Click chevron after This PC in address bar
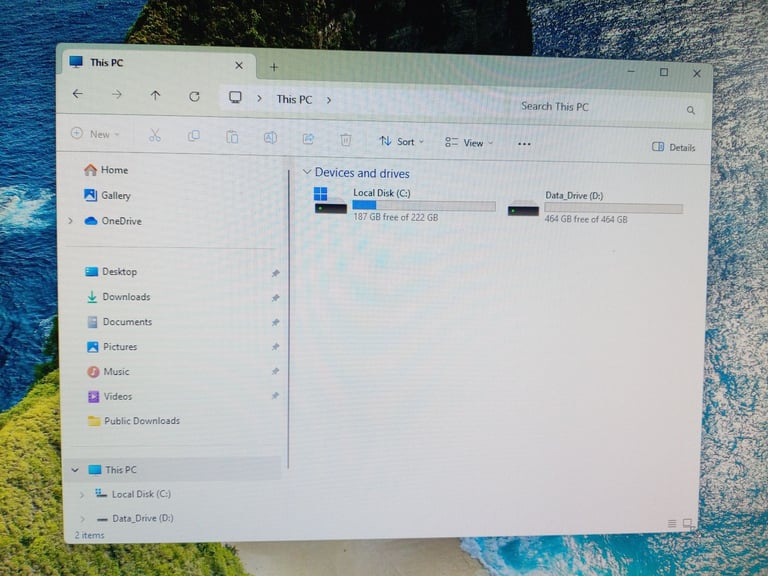The image size is (768, 576). point(329,100)
